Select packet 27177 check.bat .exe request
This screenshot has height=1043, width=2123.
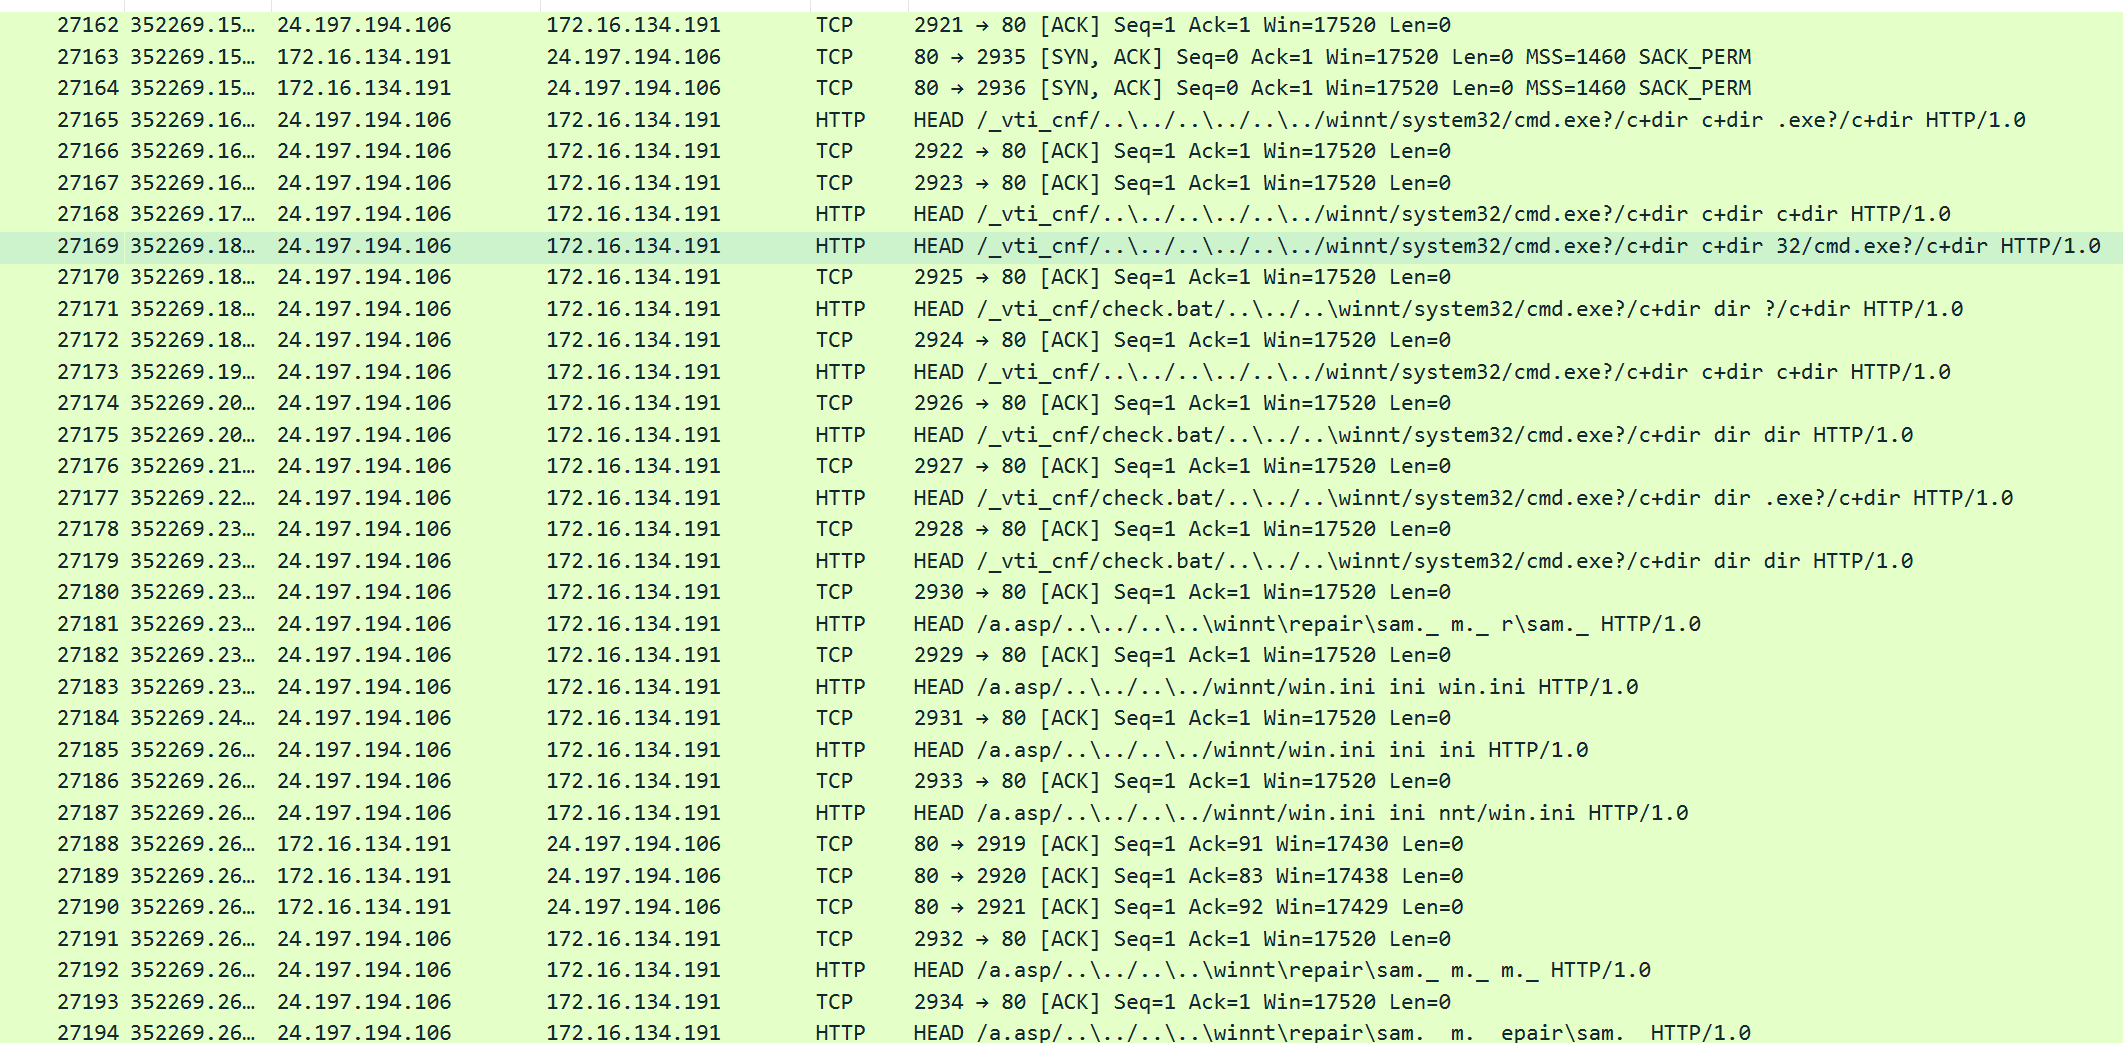click(x=1061, y=498)
